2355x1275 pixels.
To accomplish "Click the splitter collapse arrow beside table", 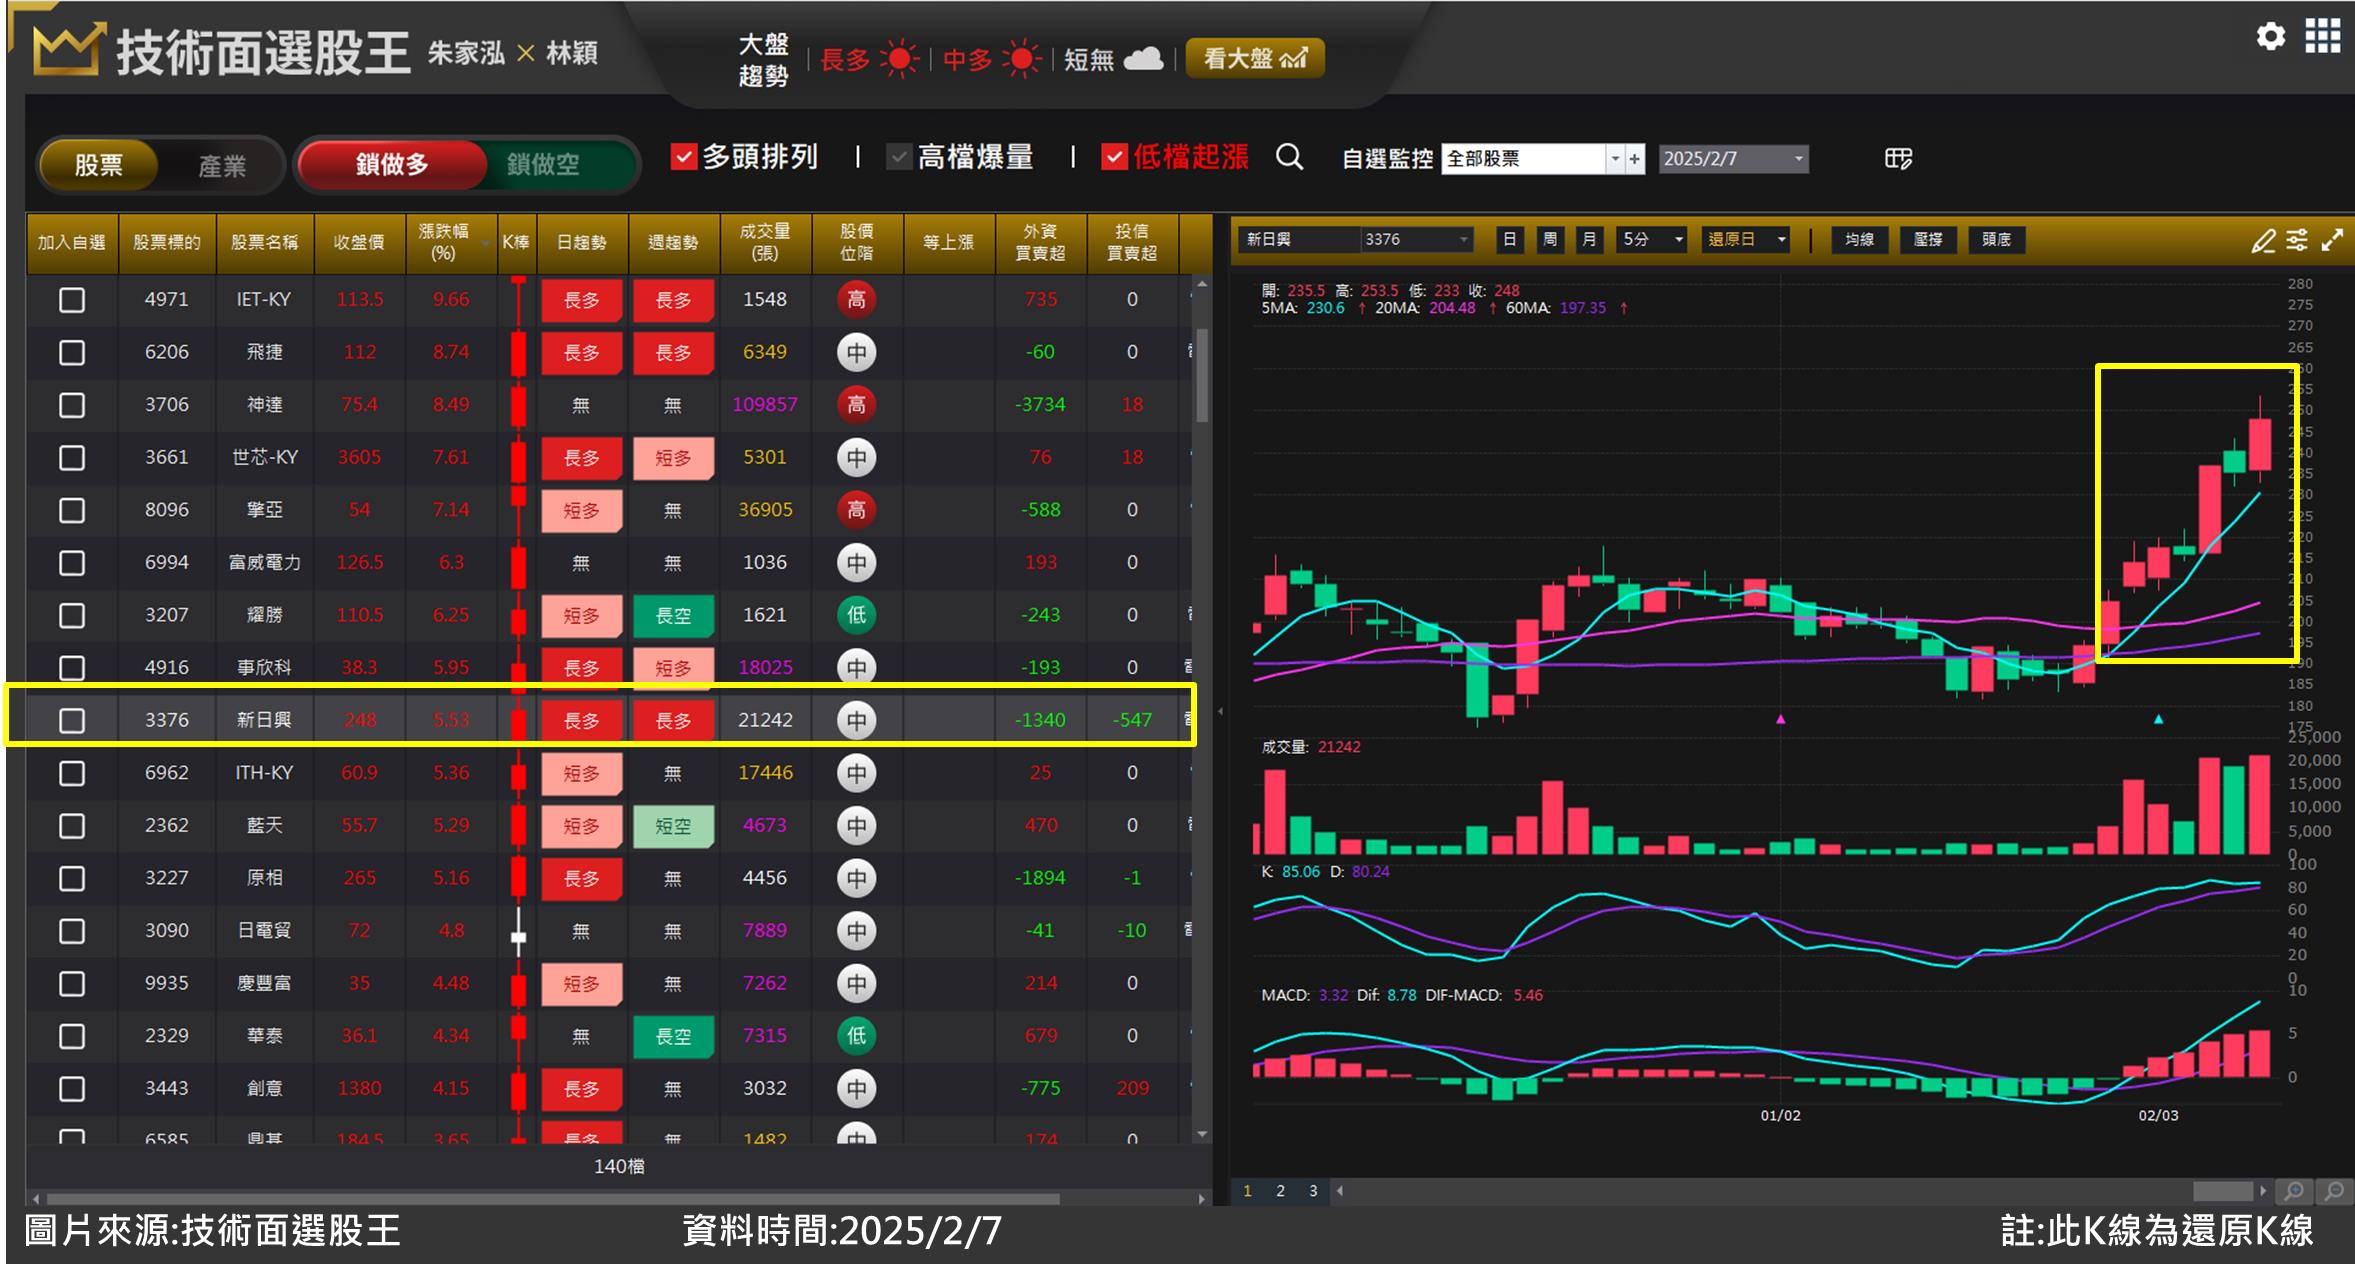I will pyautogui.click(x=1220, y=712).
